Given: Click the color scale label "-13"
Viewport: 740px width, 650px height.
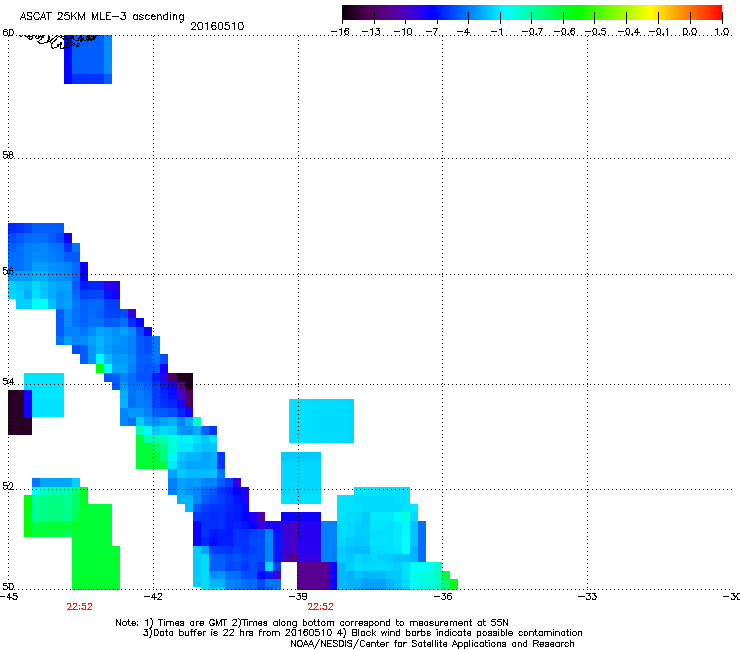Looking at the screenshot, I should coord(371,32).
